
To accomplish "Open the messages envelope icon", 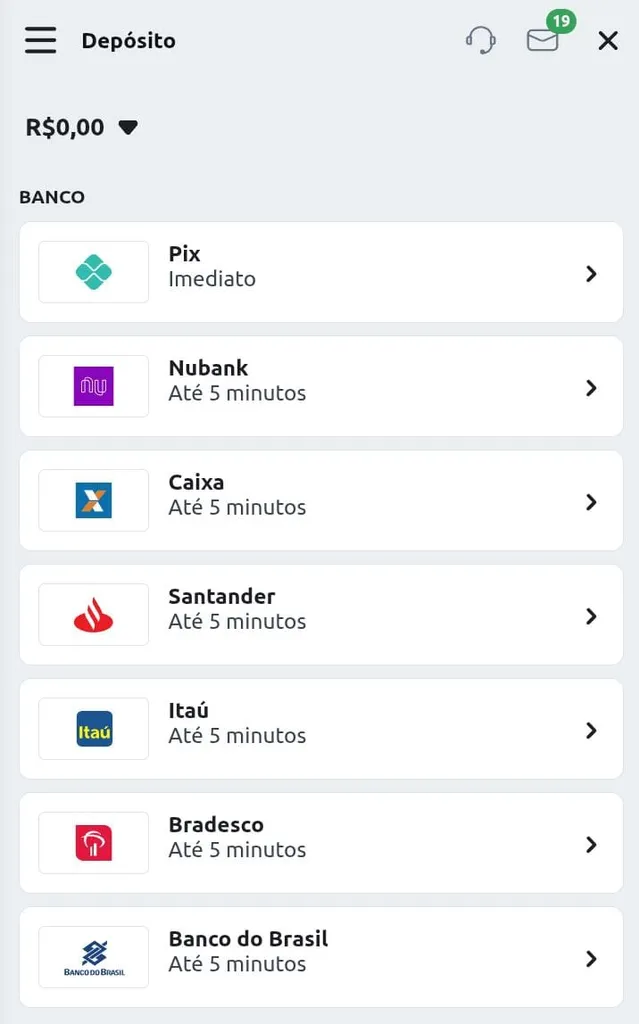I will 542,40.
